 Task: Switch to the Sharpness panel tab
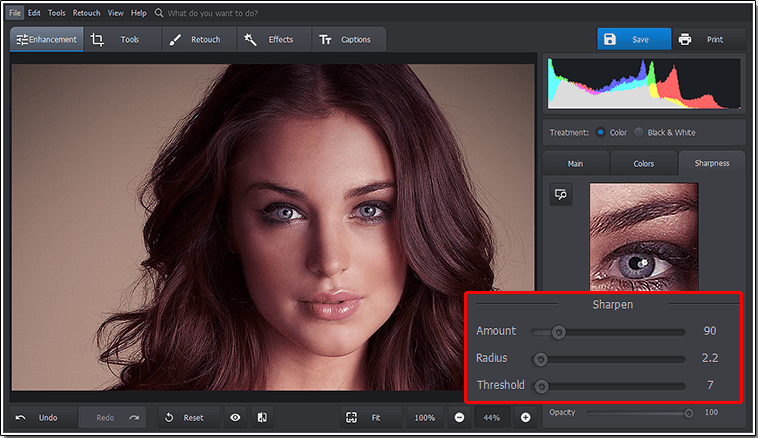pos(712,163)
